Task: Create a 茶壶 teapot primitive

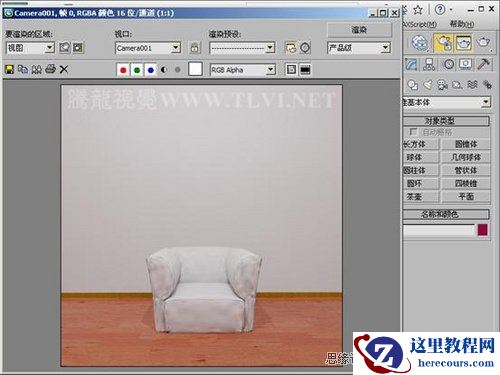Action: tap(421, 197)
